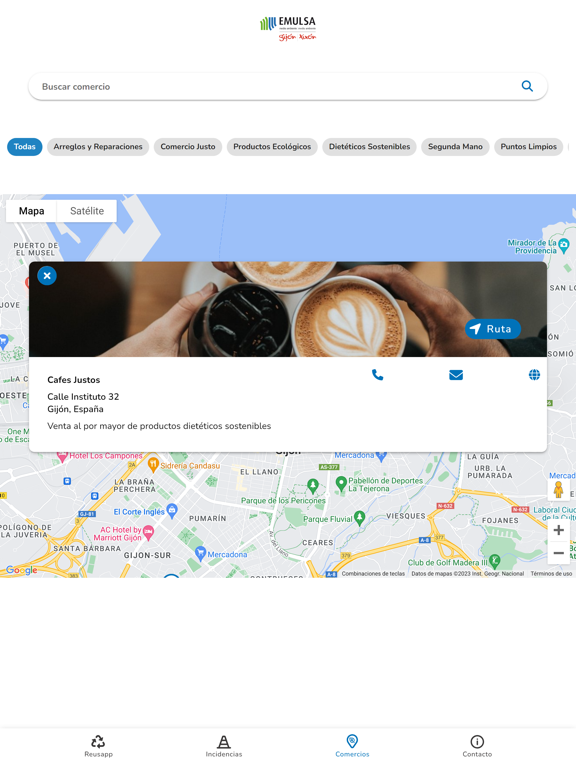
Task: Switch map to Satélite view
Action: tap(87, 211)
